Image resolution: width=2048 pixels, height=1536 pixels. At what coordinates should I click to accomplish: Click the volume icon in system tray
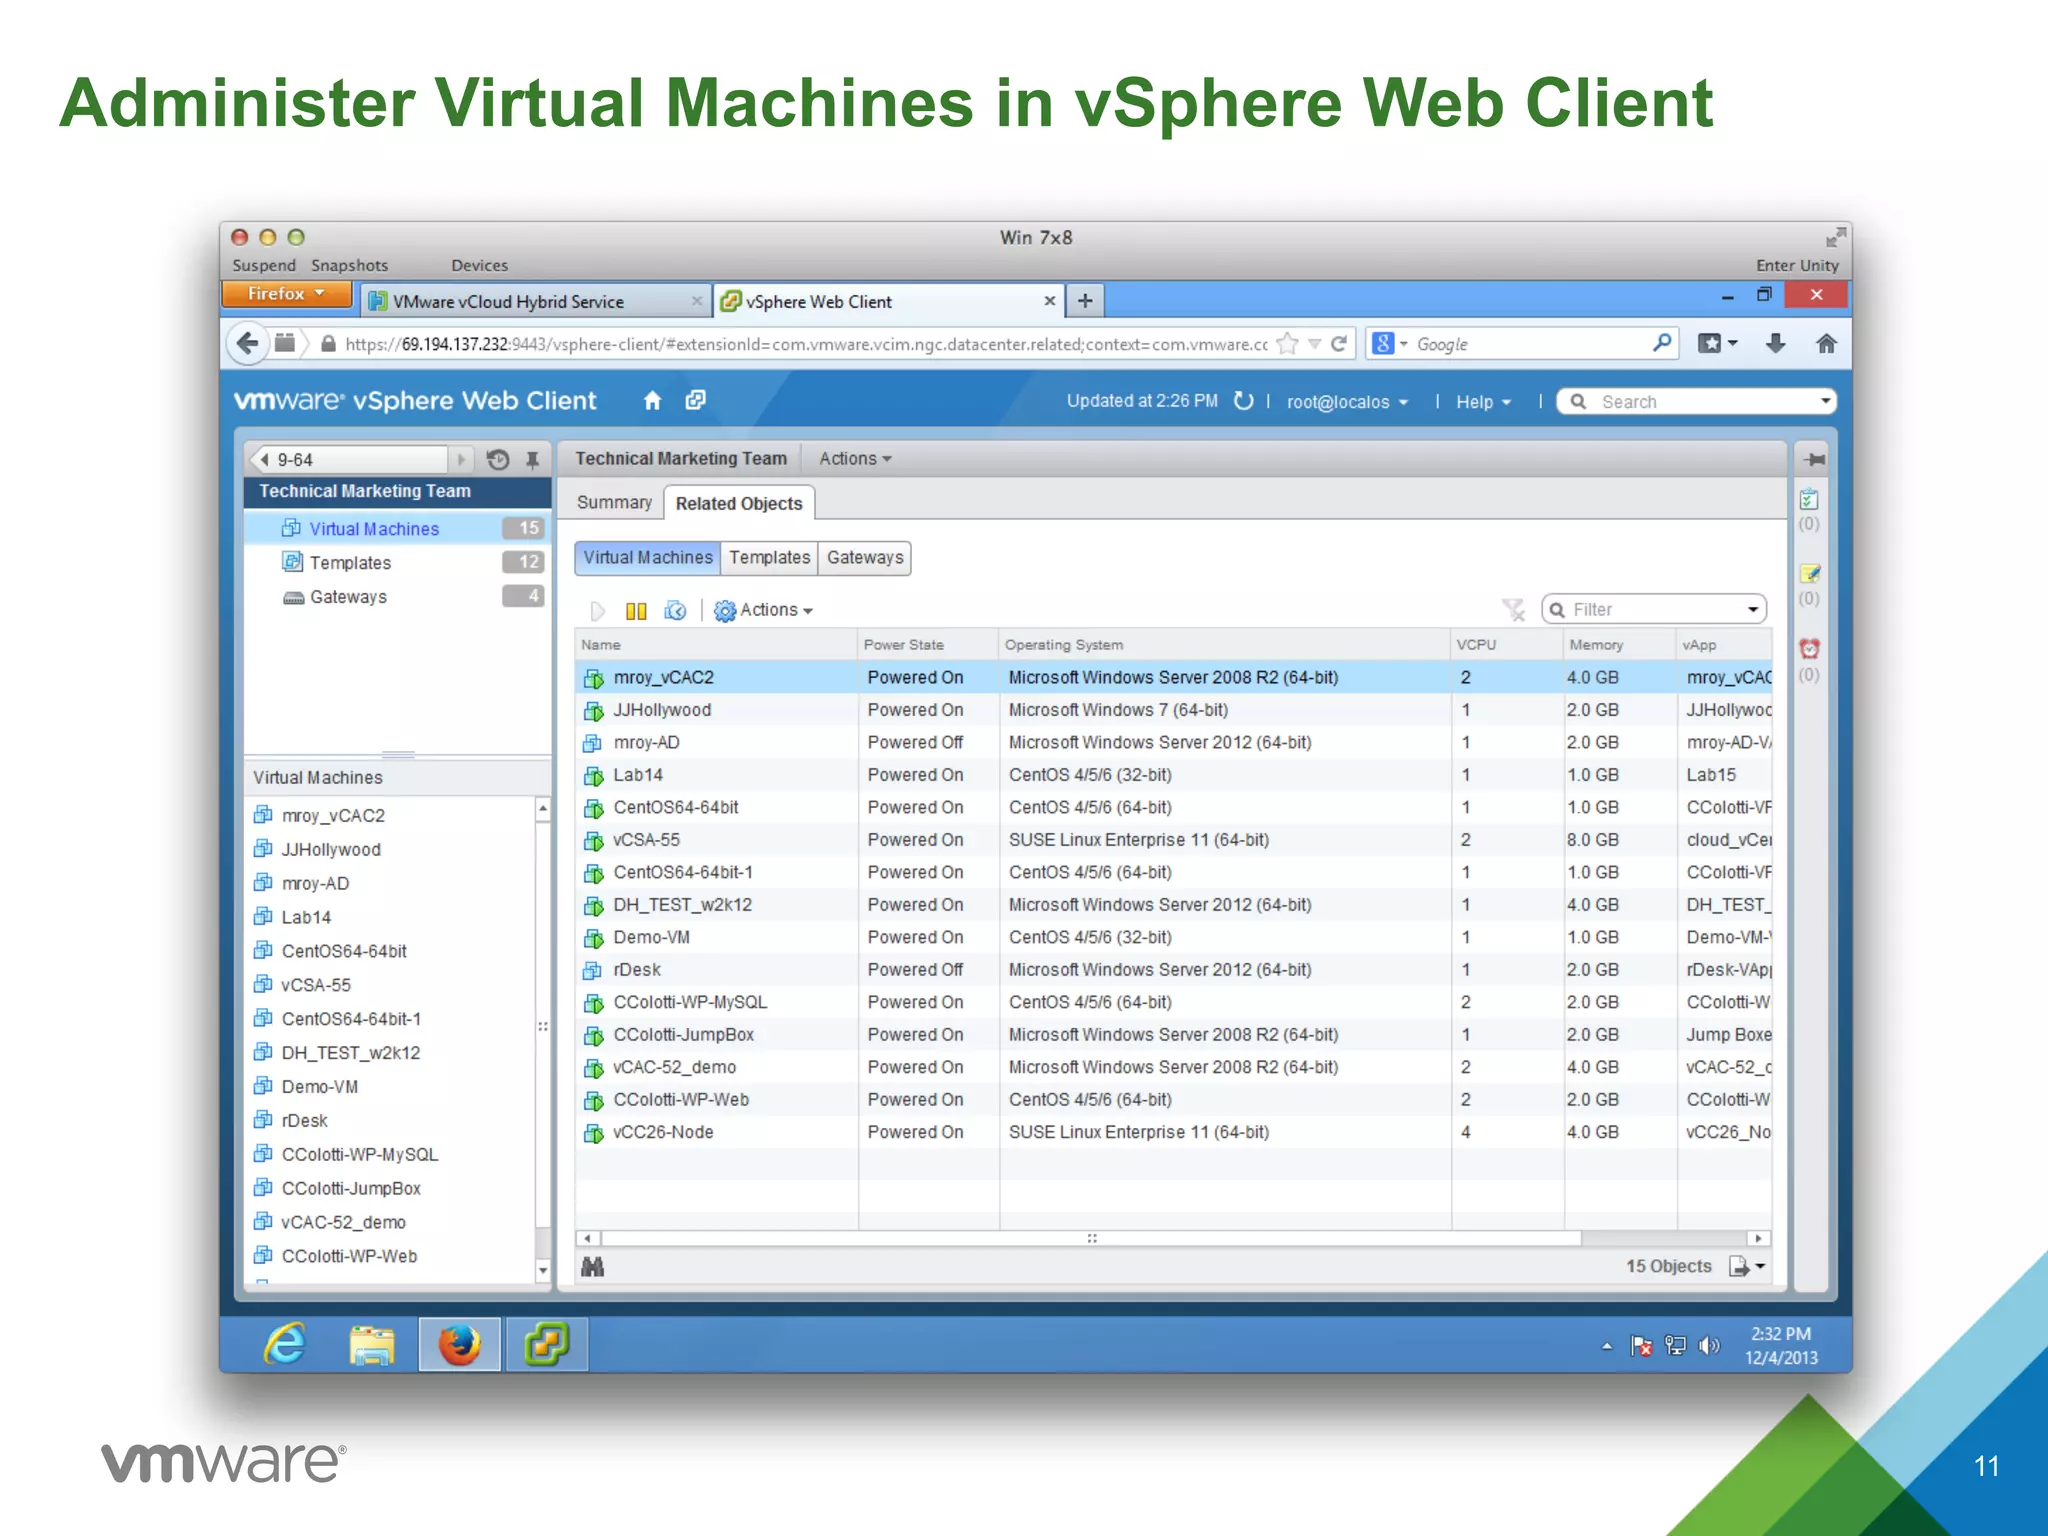[x=1709, y=1346]
